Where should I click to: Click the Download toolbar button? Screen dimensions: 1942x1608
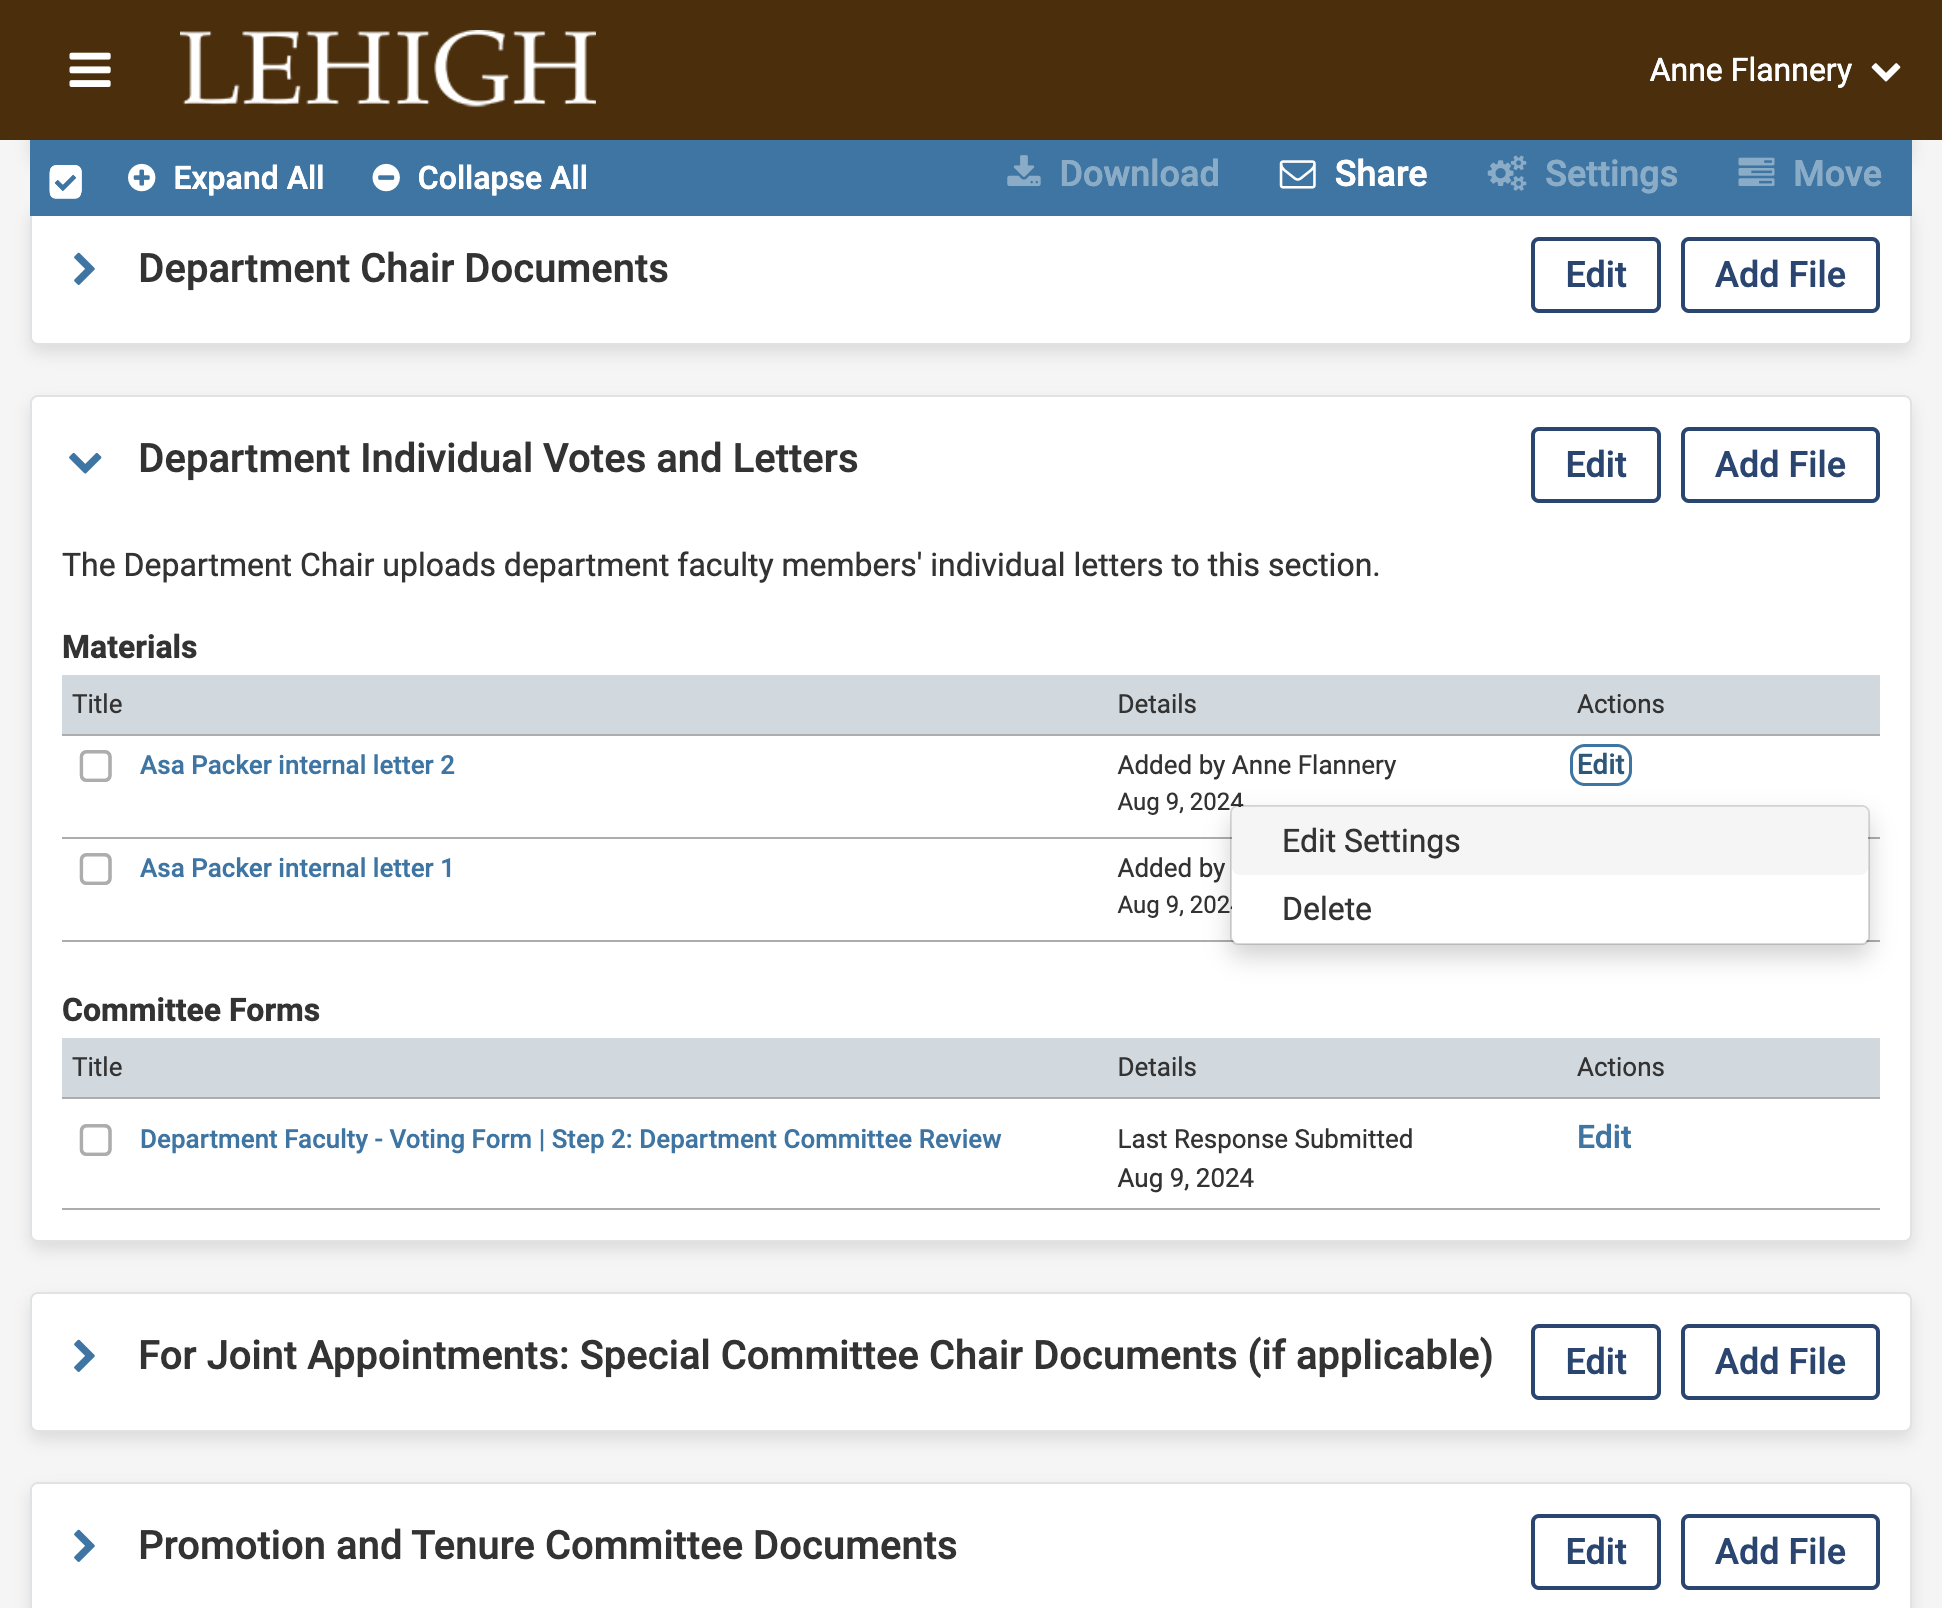pyautogui.click(x=1113, y=174)
